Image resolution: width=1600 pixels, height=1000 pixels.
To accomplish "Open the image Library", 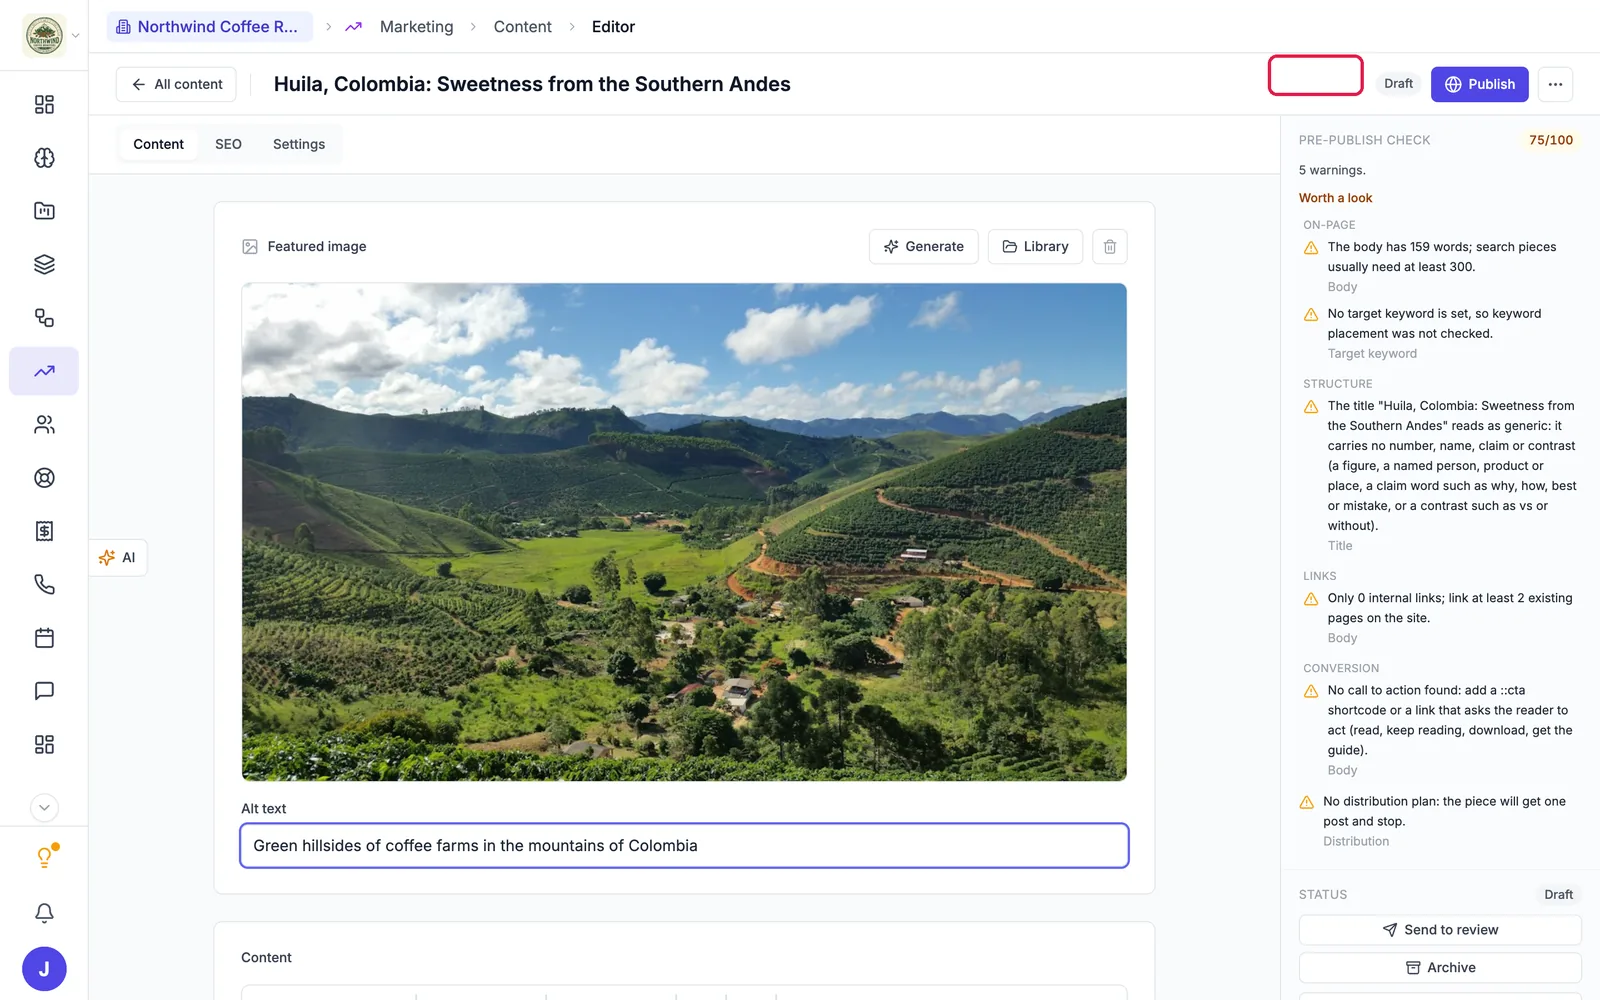I will click(x=1035, y=246).
